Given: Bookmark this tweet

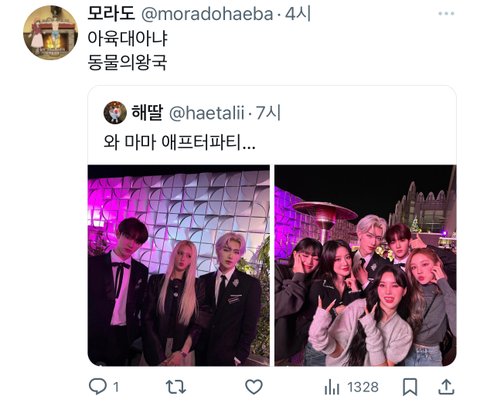Looking at the screenshot, I should (x=410, y=387).
